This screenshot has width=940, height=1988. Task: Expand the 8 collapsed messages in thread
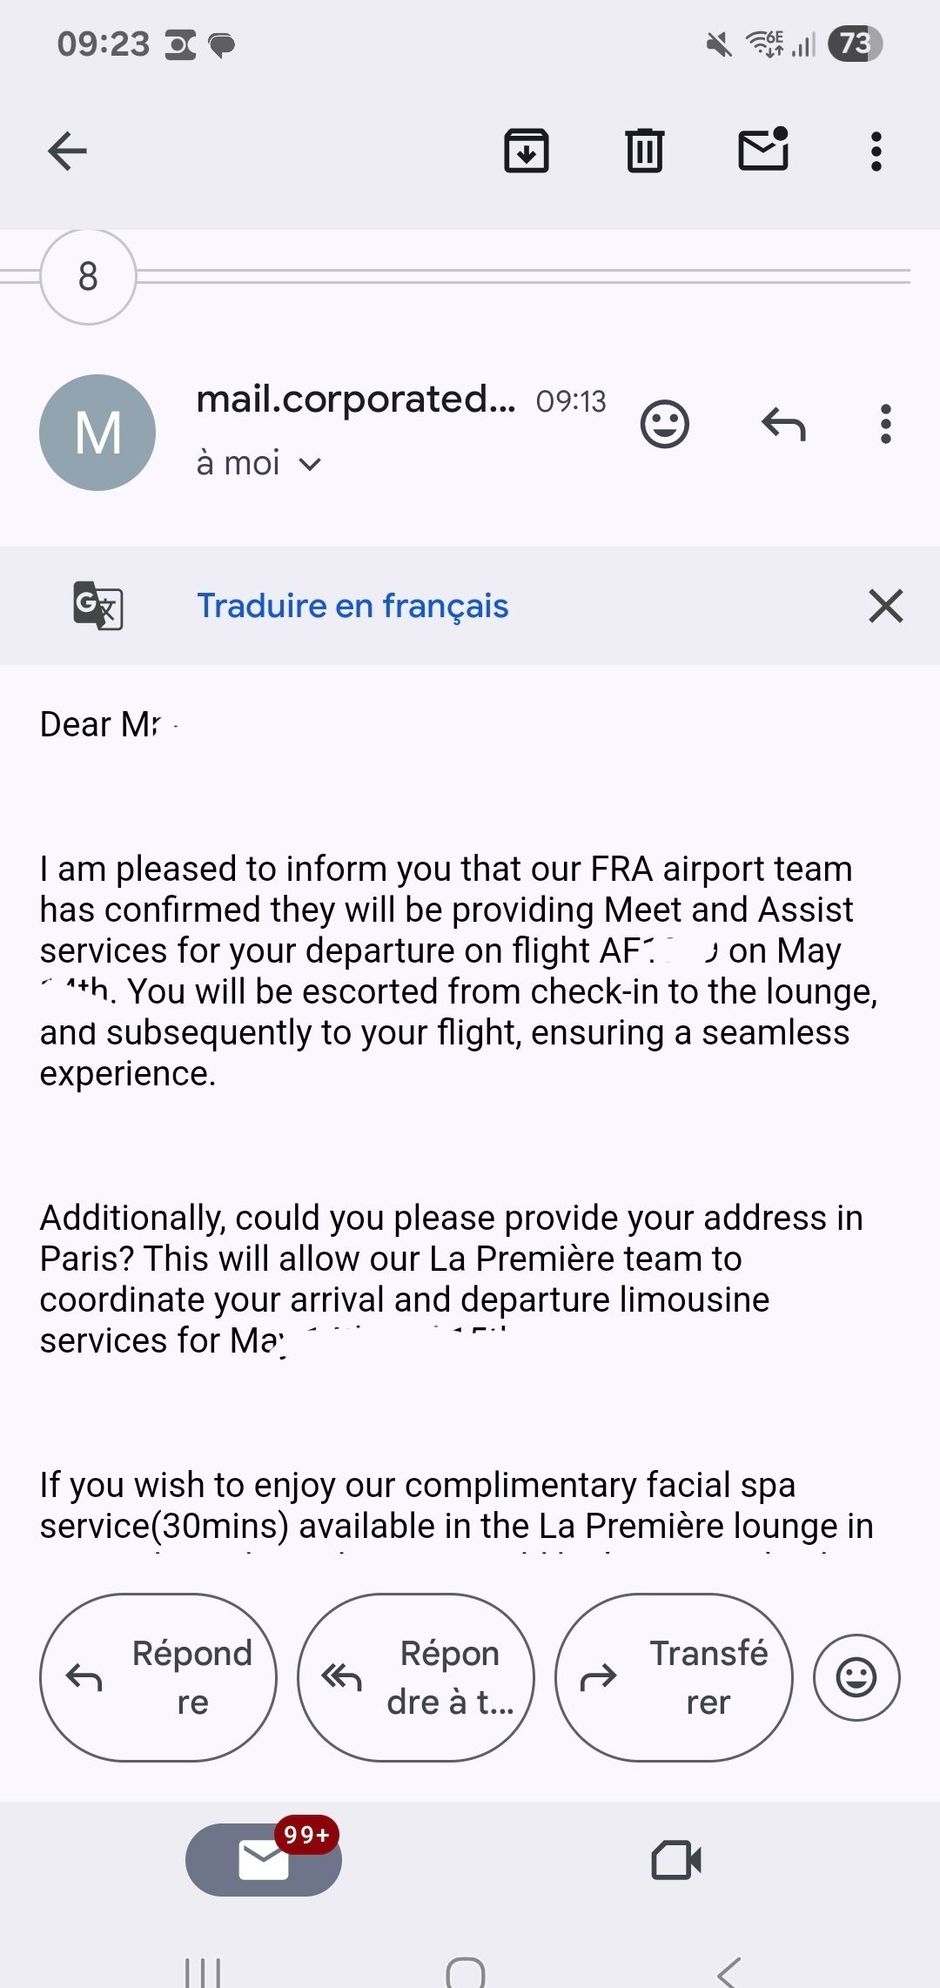88,277
